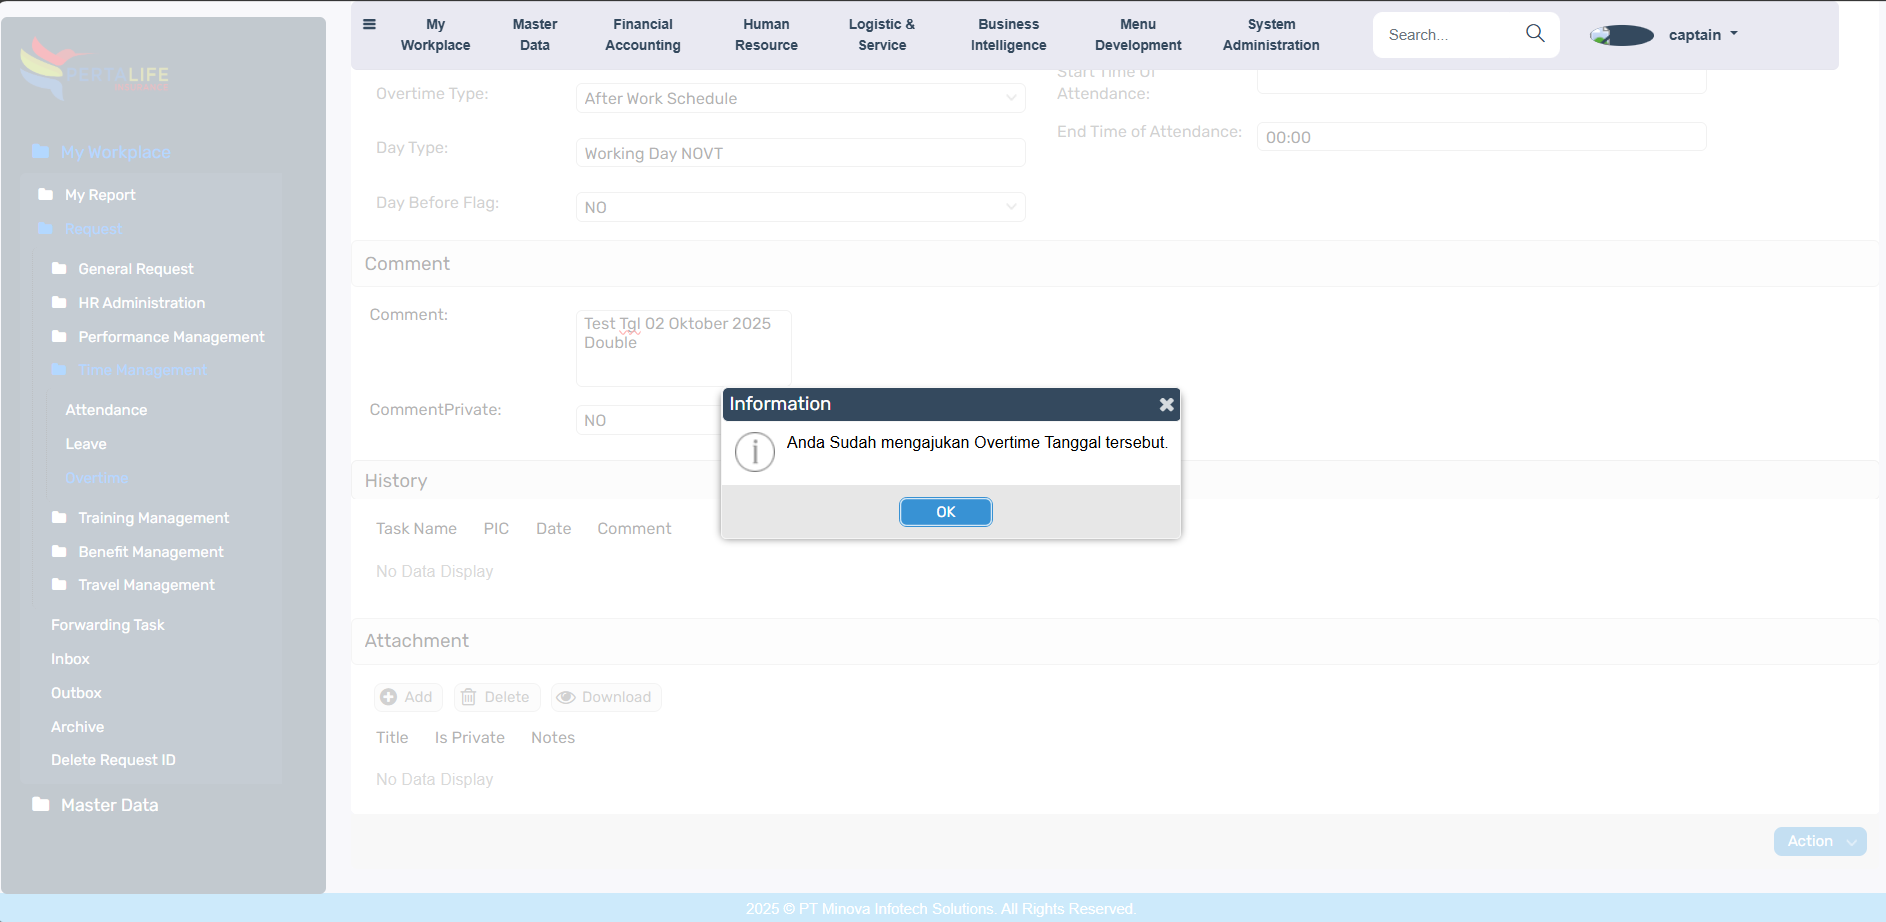Open the Financial Accounting menu
1886x922 pixels.
click(x=642, y=35)
